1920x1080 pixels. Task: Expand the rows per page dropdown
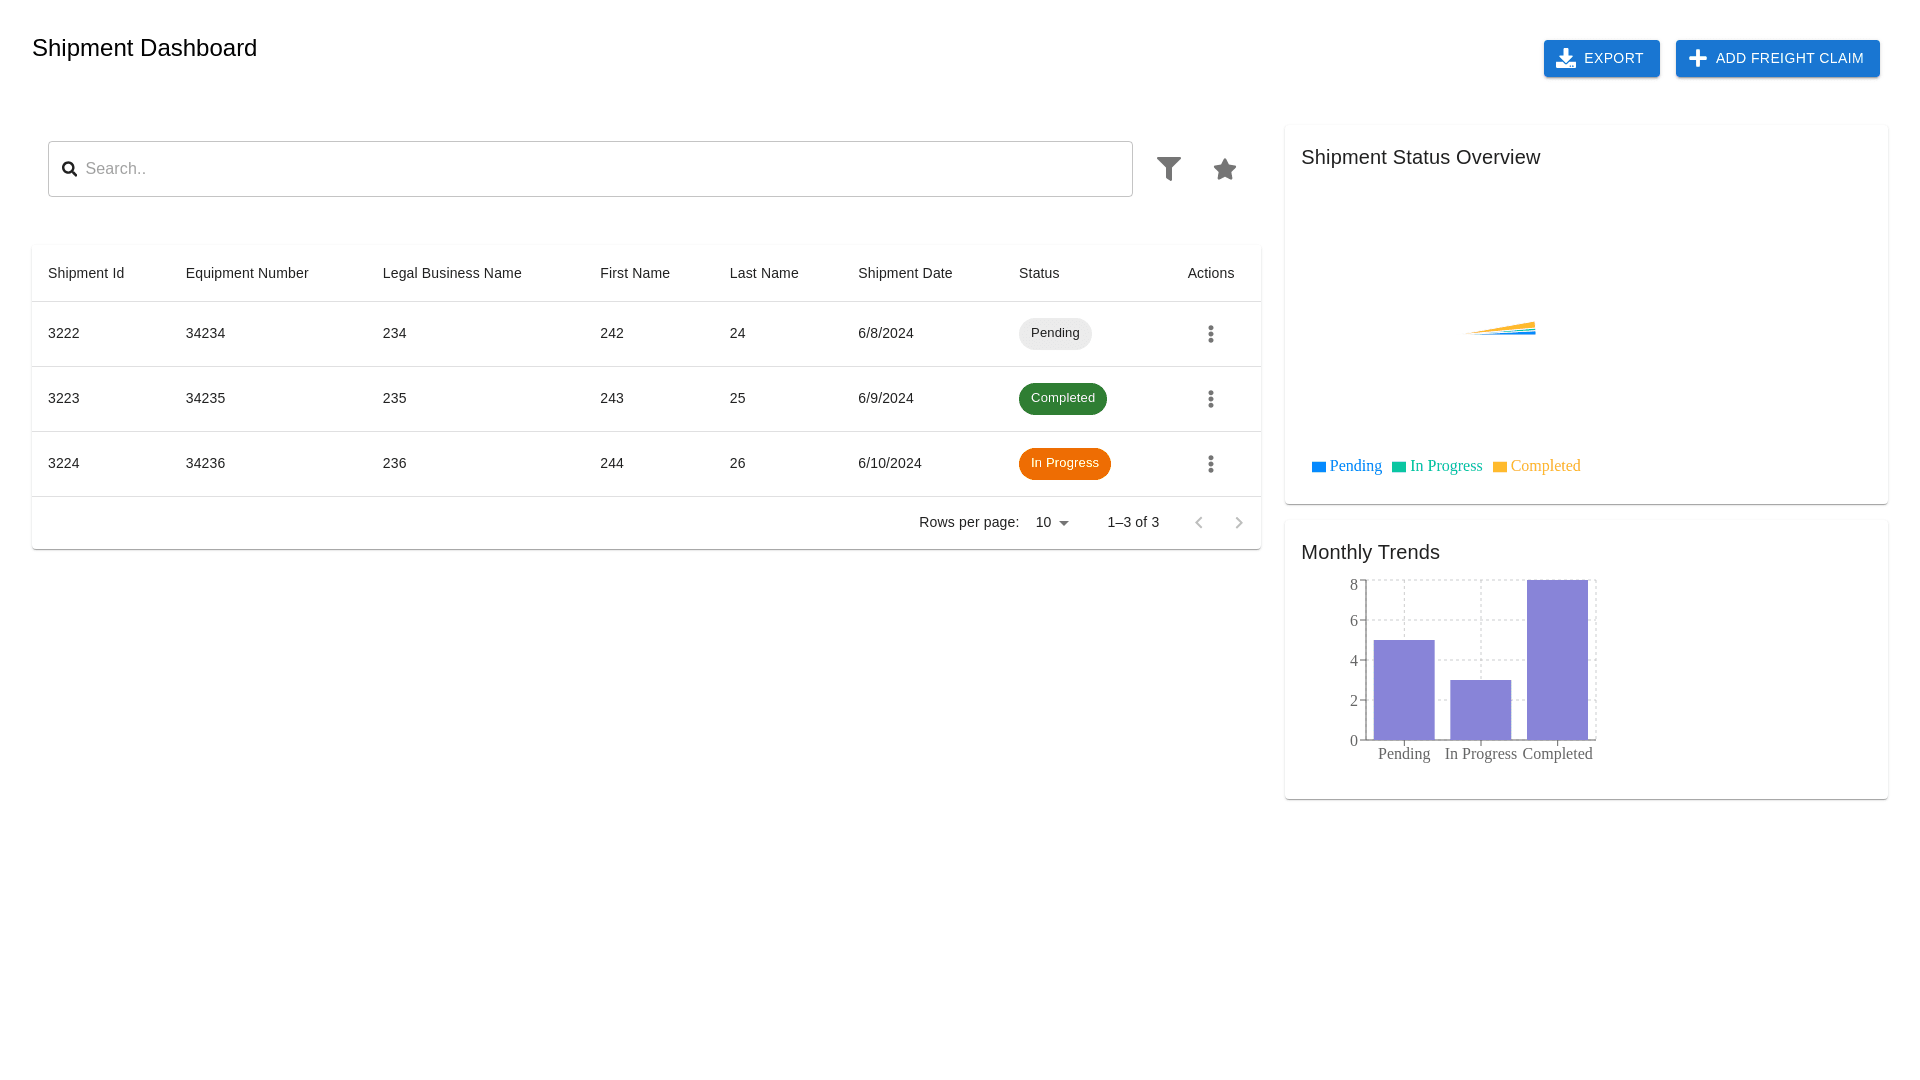pyautogui.click(x=1052, y=523)
